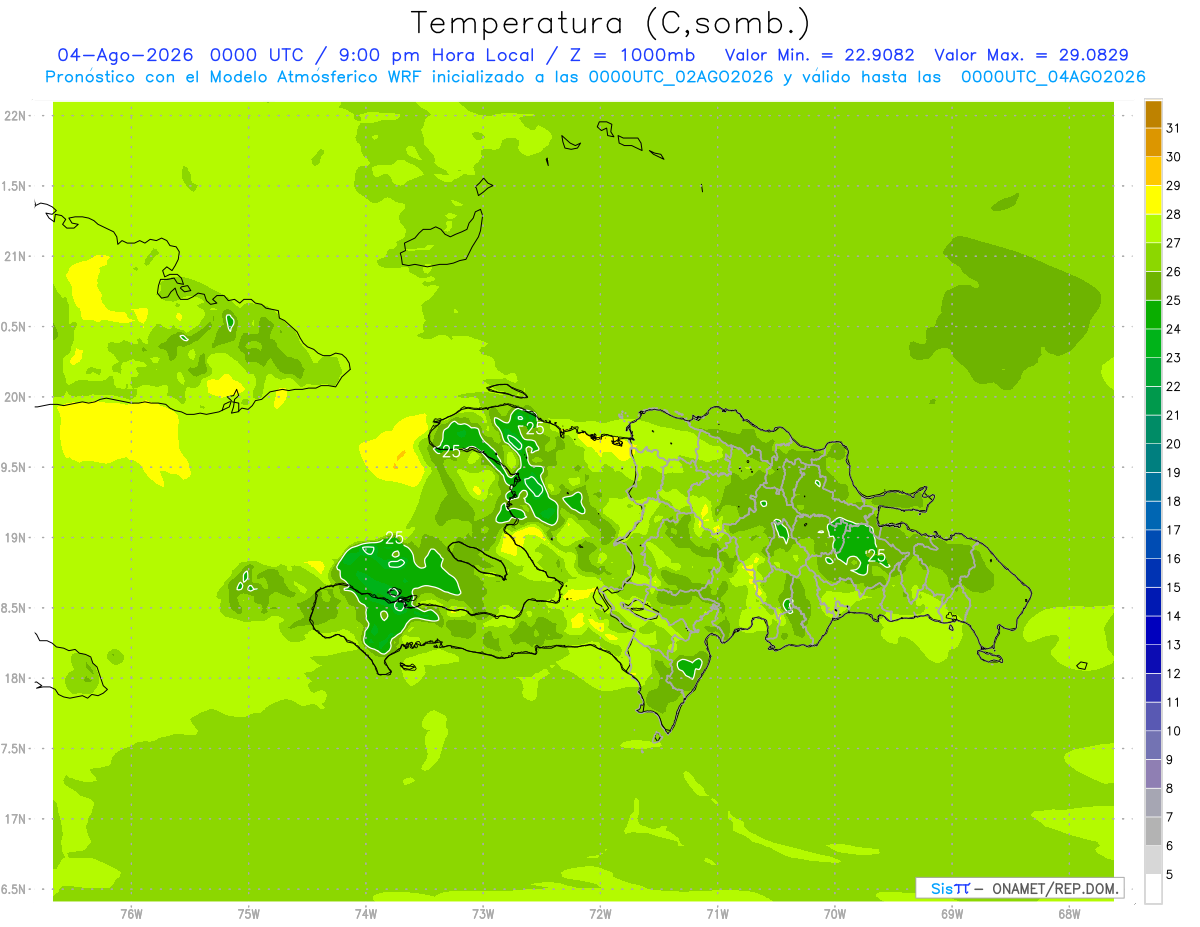This screenshot has width=1200, height=927.
Task: Click the latitude label '22N'
Action: pos(16,116)
